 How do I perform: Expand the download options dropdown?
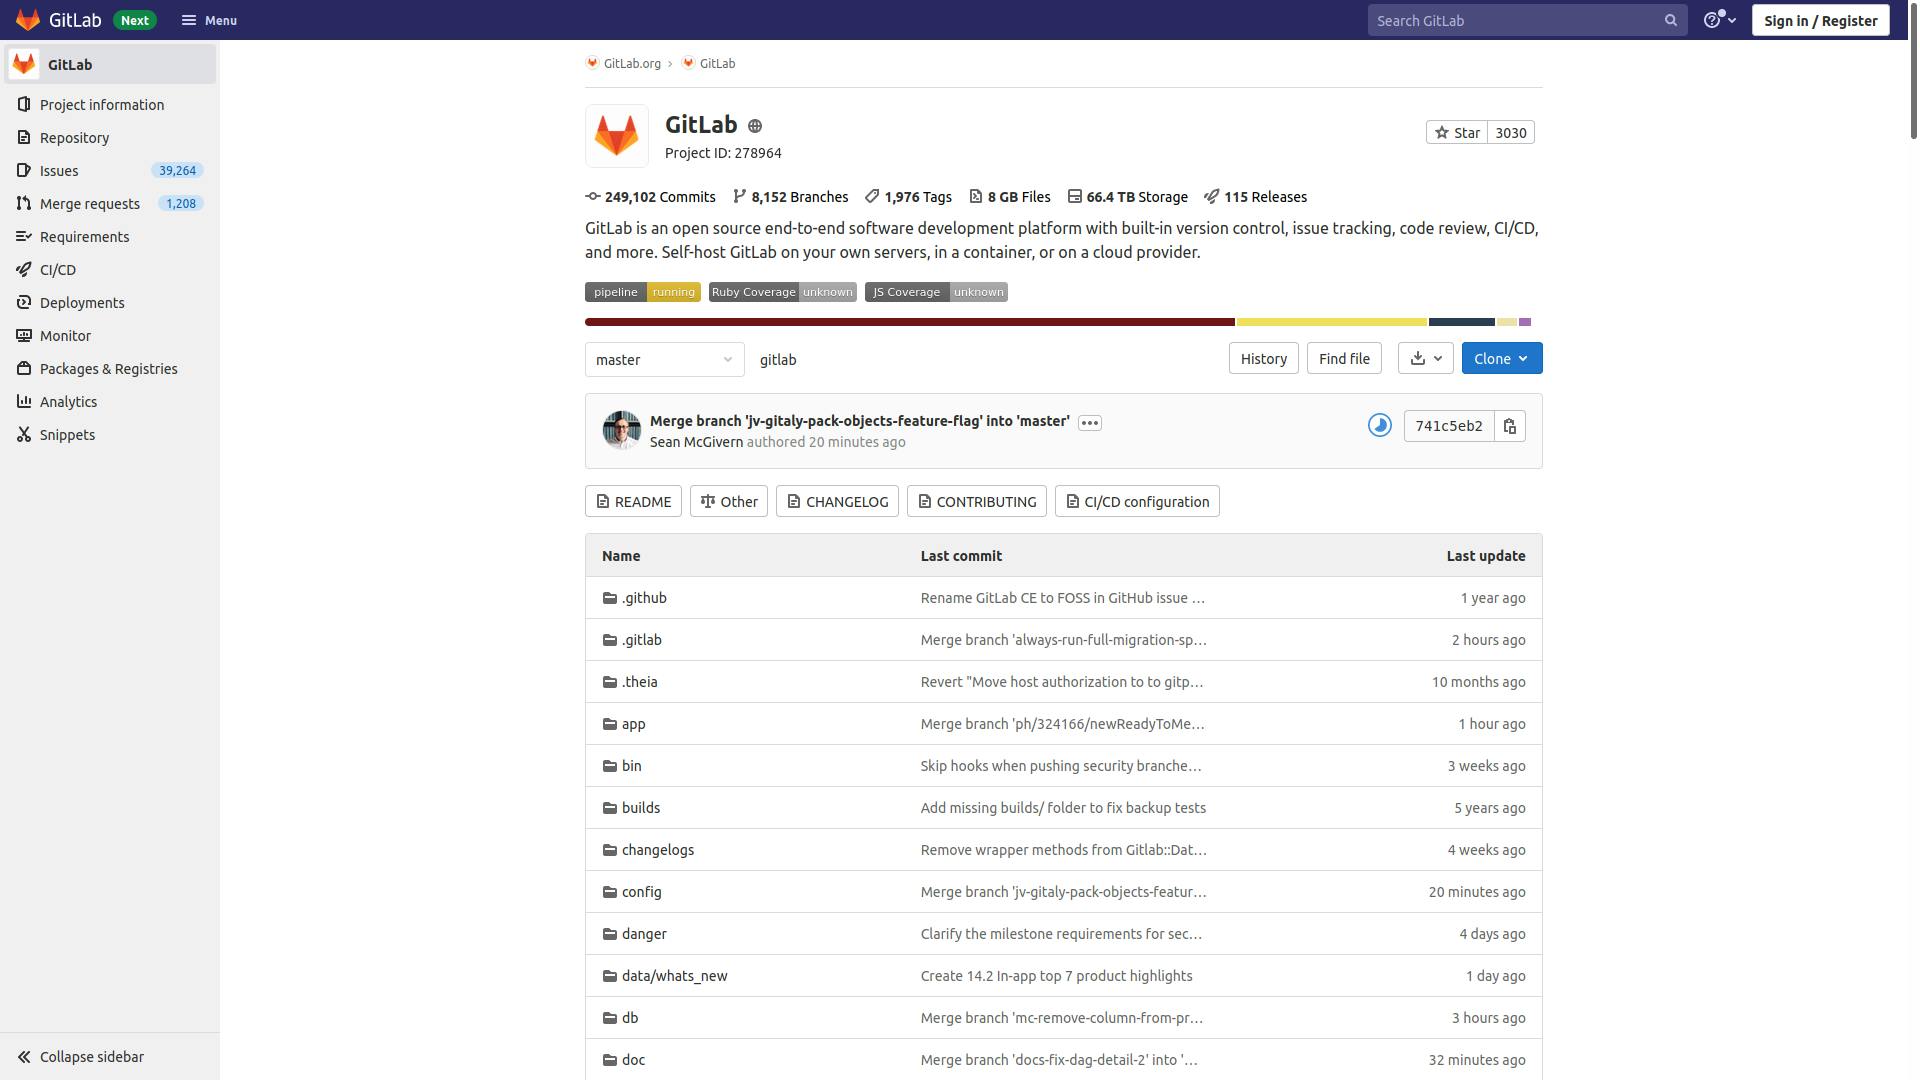pos(1425,357)
